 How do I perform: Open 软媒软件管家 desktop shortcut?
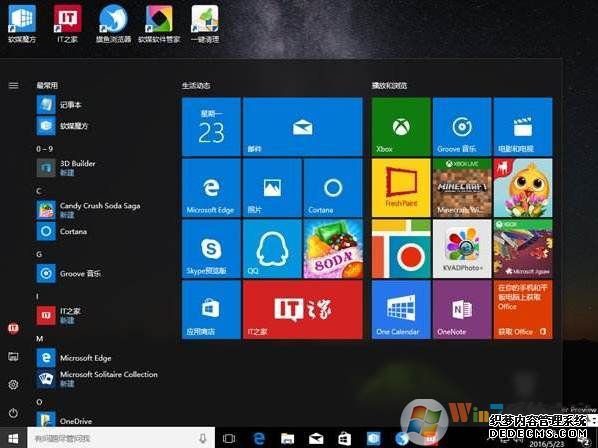pyautogui.click(x=159, y=23)
